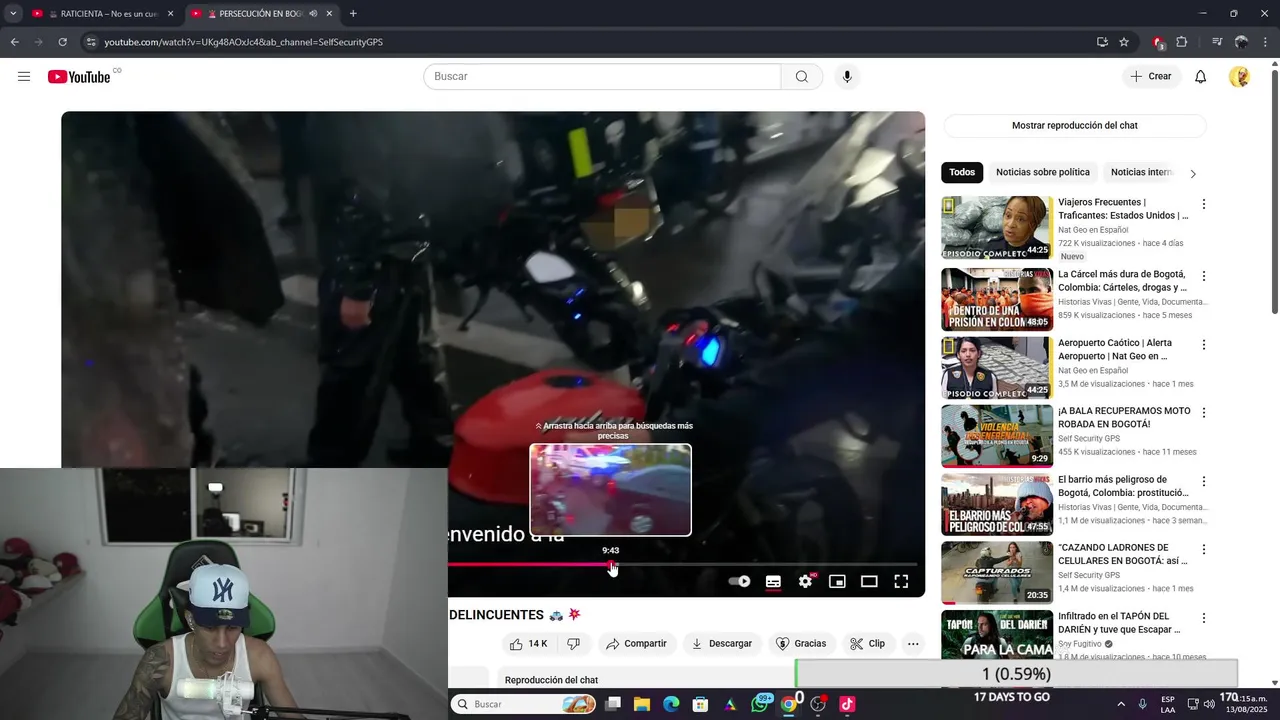The width and height of the screenshot is (1280, 720).
Task: Click the Windows taskbar Buscar search box
Action: [x=525, y=704]
